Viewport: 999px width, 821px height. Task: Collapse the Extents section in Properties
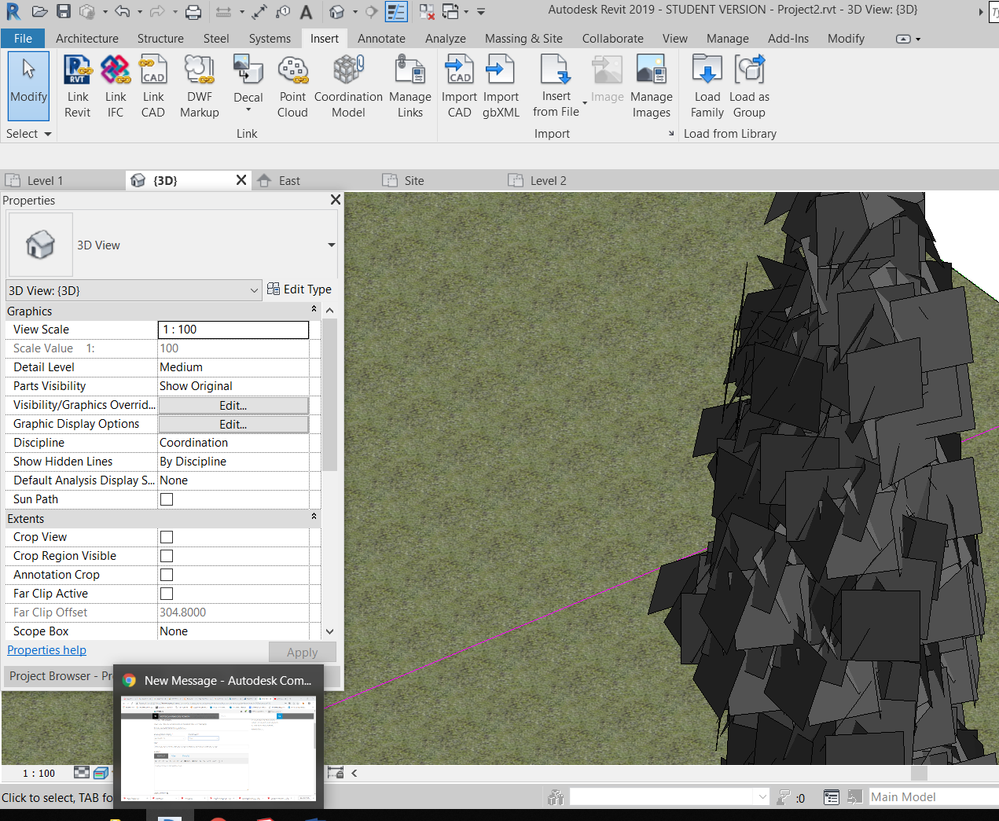tap(313, 517)
